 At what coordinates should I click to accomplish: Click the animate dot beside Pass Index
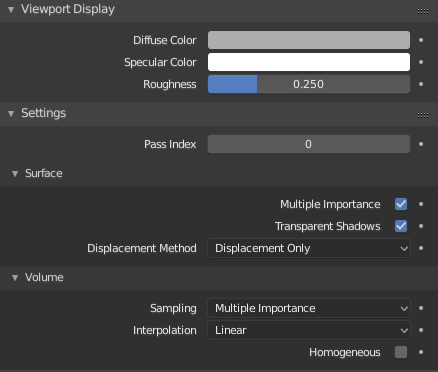click(x=421, y=144)
